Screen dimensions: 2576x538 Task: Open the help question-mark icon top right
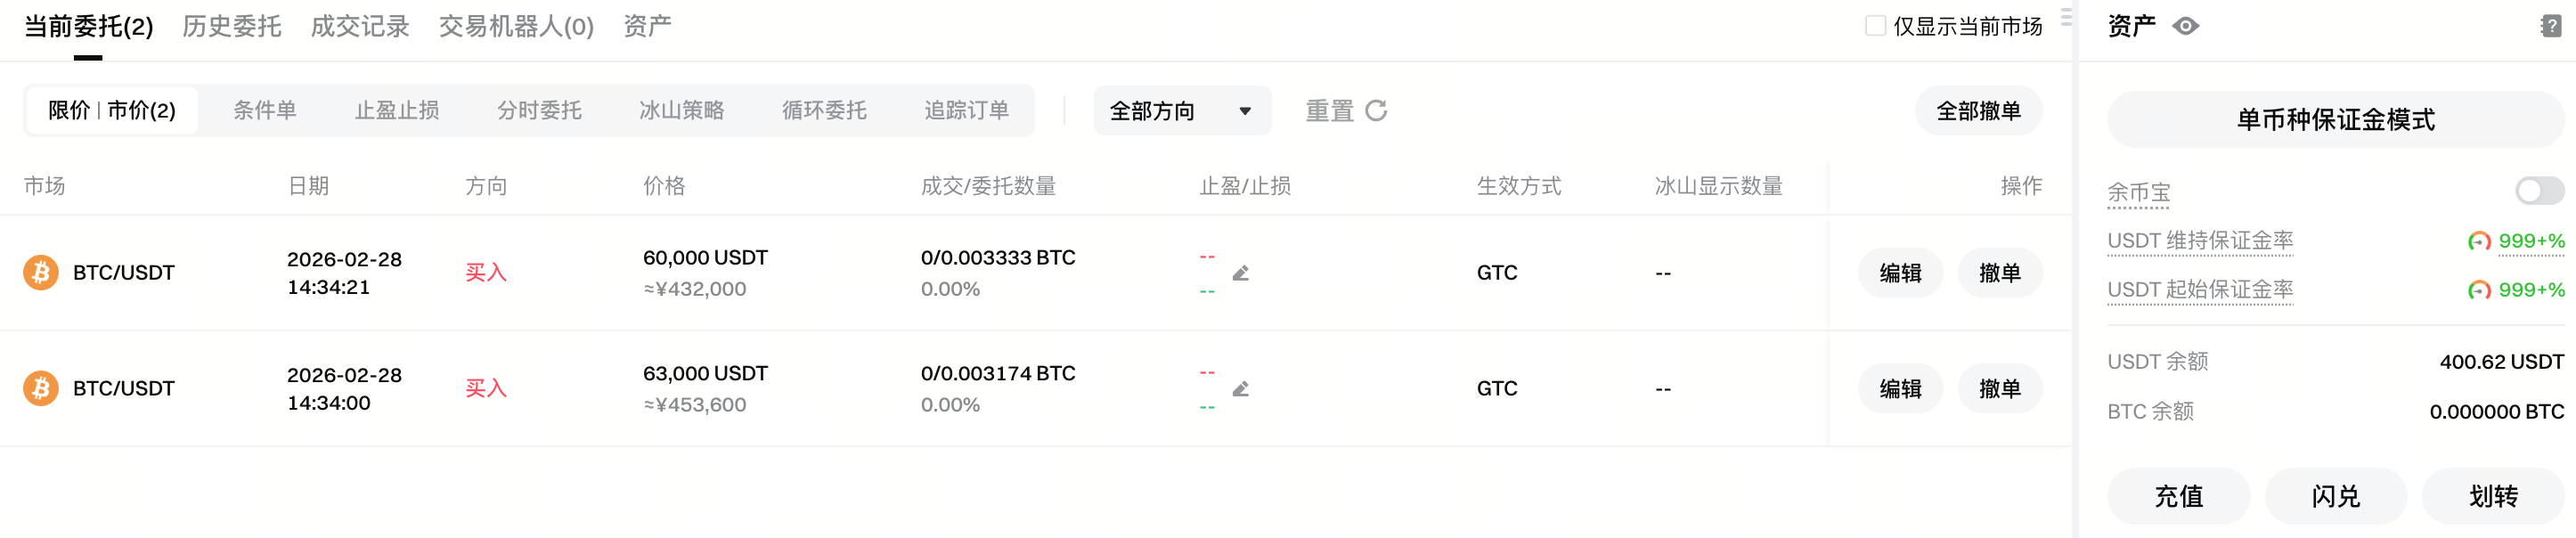coord(2554,26)
